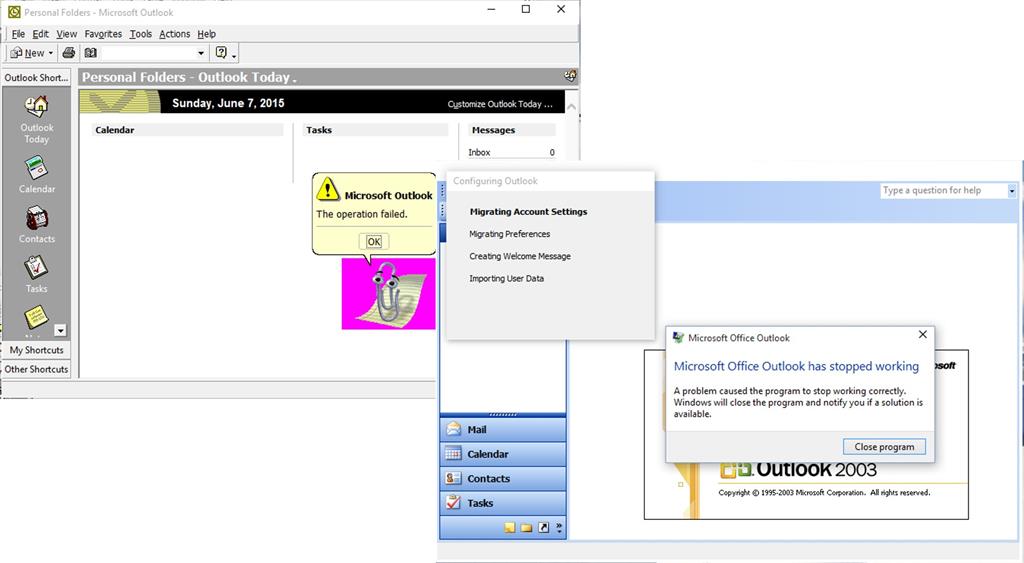
Task: Open the Outlook Today shortcut icon
Action: point(37,107)
